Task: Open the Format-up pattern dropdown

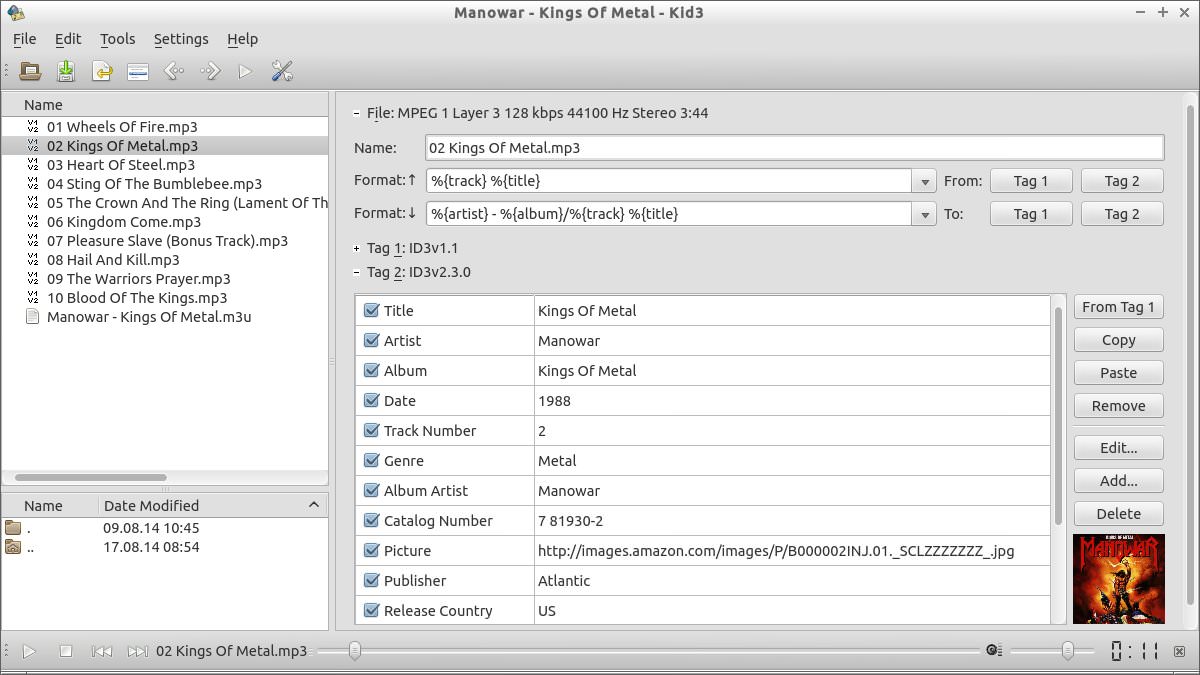Action: tap(923, 180)
